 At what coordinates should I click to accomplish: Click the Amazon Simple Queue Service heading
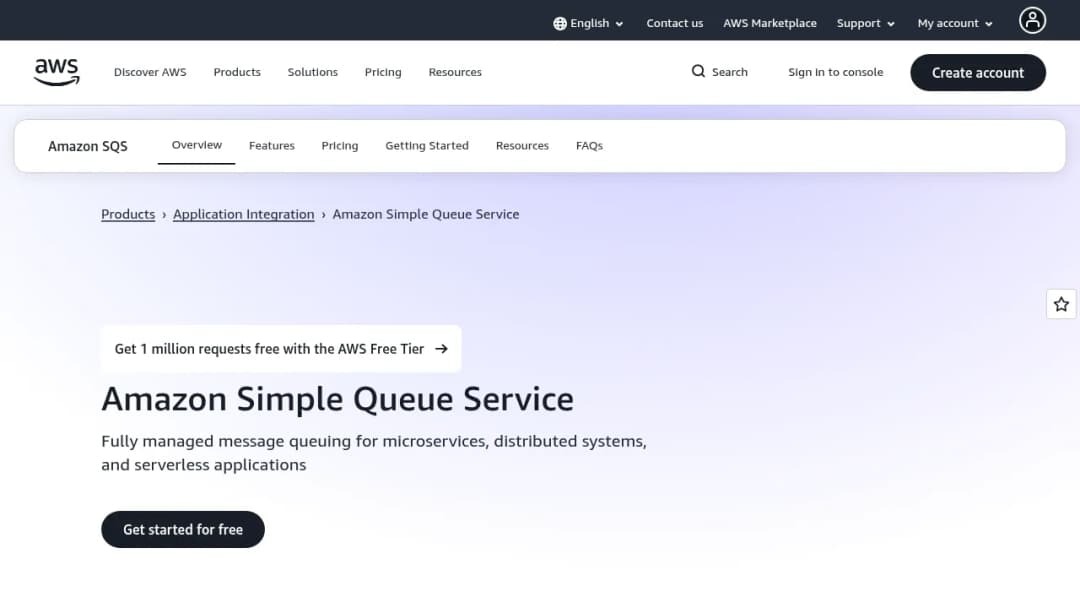(x=338, y=399)
